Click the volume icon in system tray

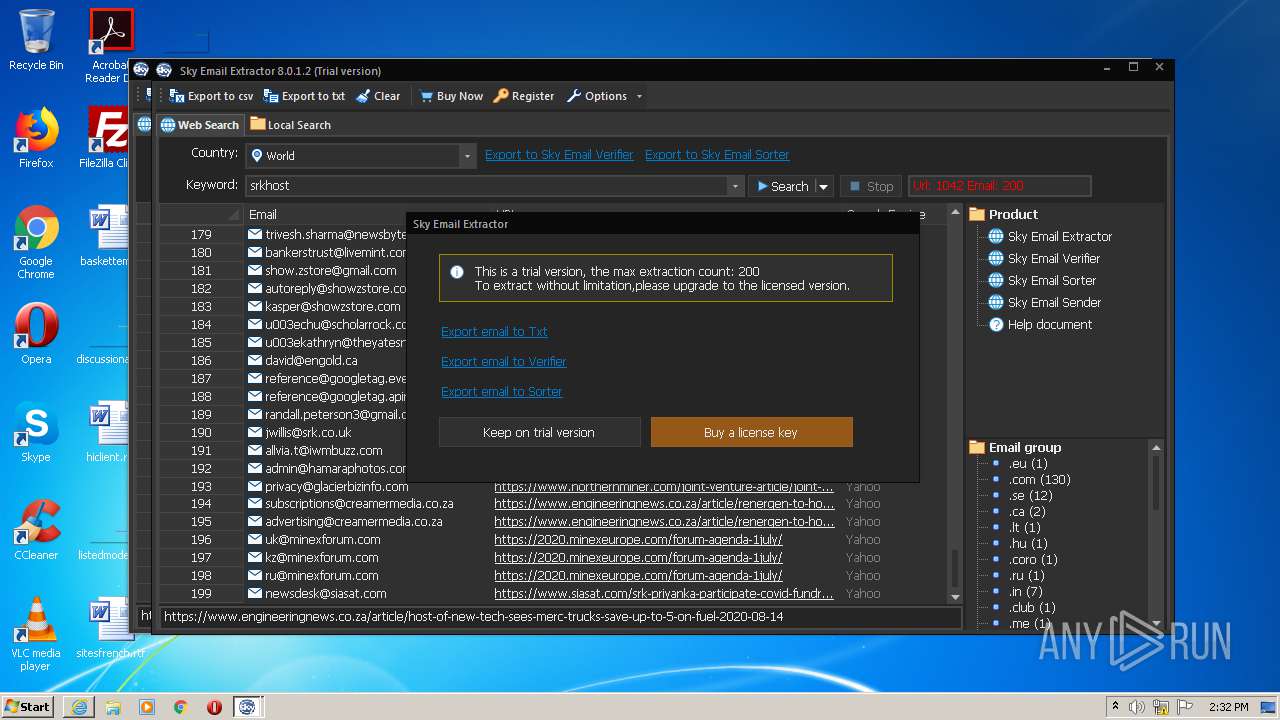pyautogui.click(x=1135, y=707)
